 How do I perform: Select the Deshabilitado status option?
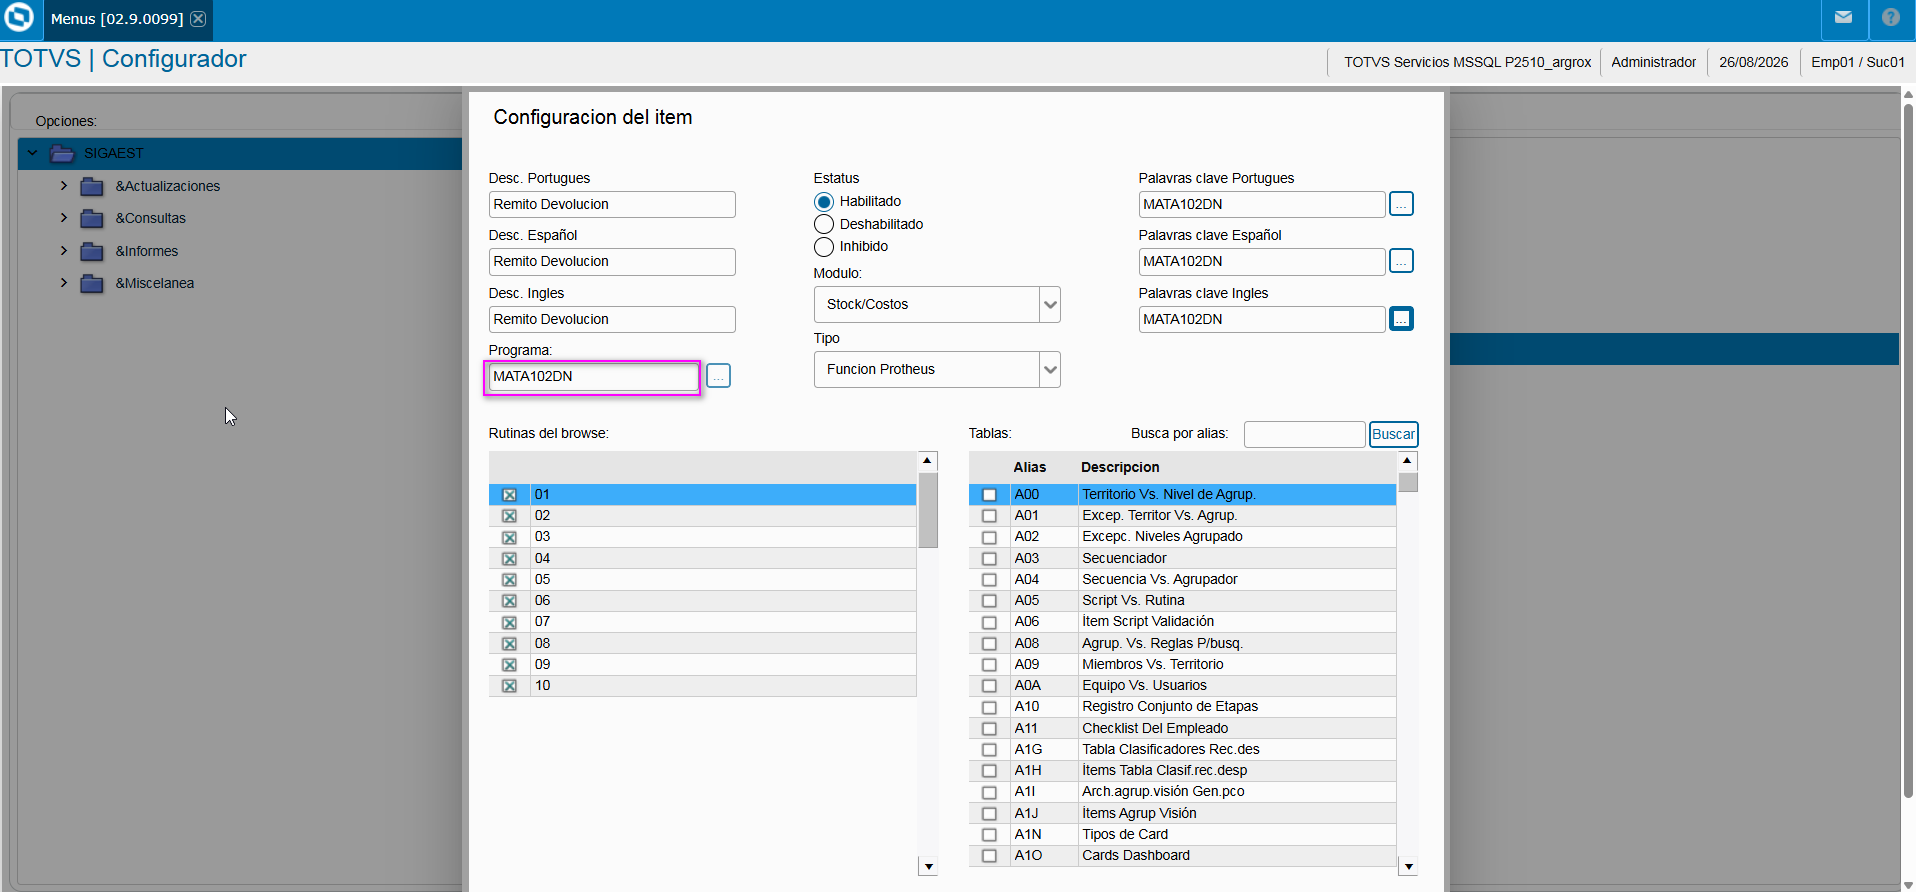824,224
